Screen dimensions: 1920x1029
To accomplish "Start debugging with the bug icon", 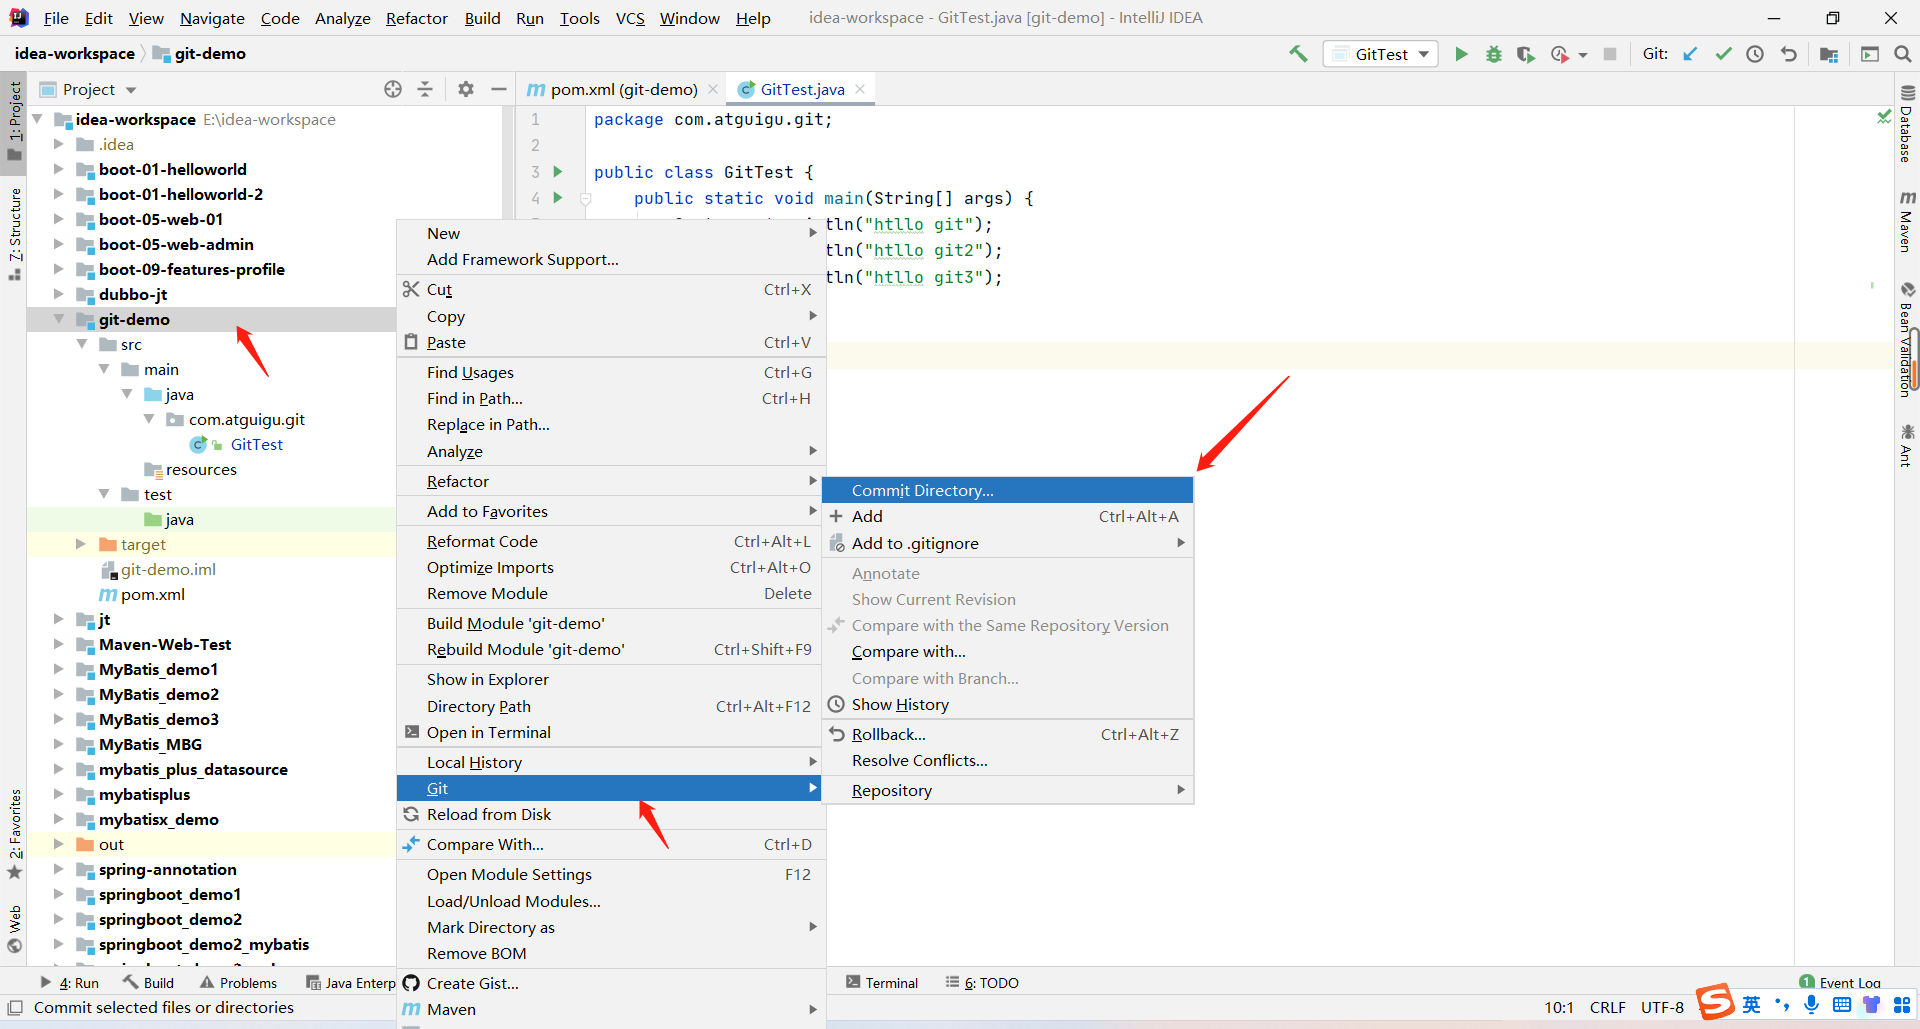I will tap(1493, 54).
